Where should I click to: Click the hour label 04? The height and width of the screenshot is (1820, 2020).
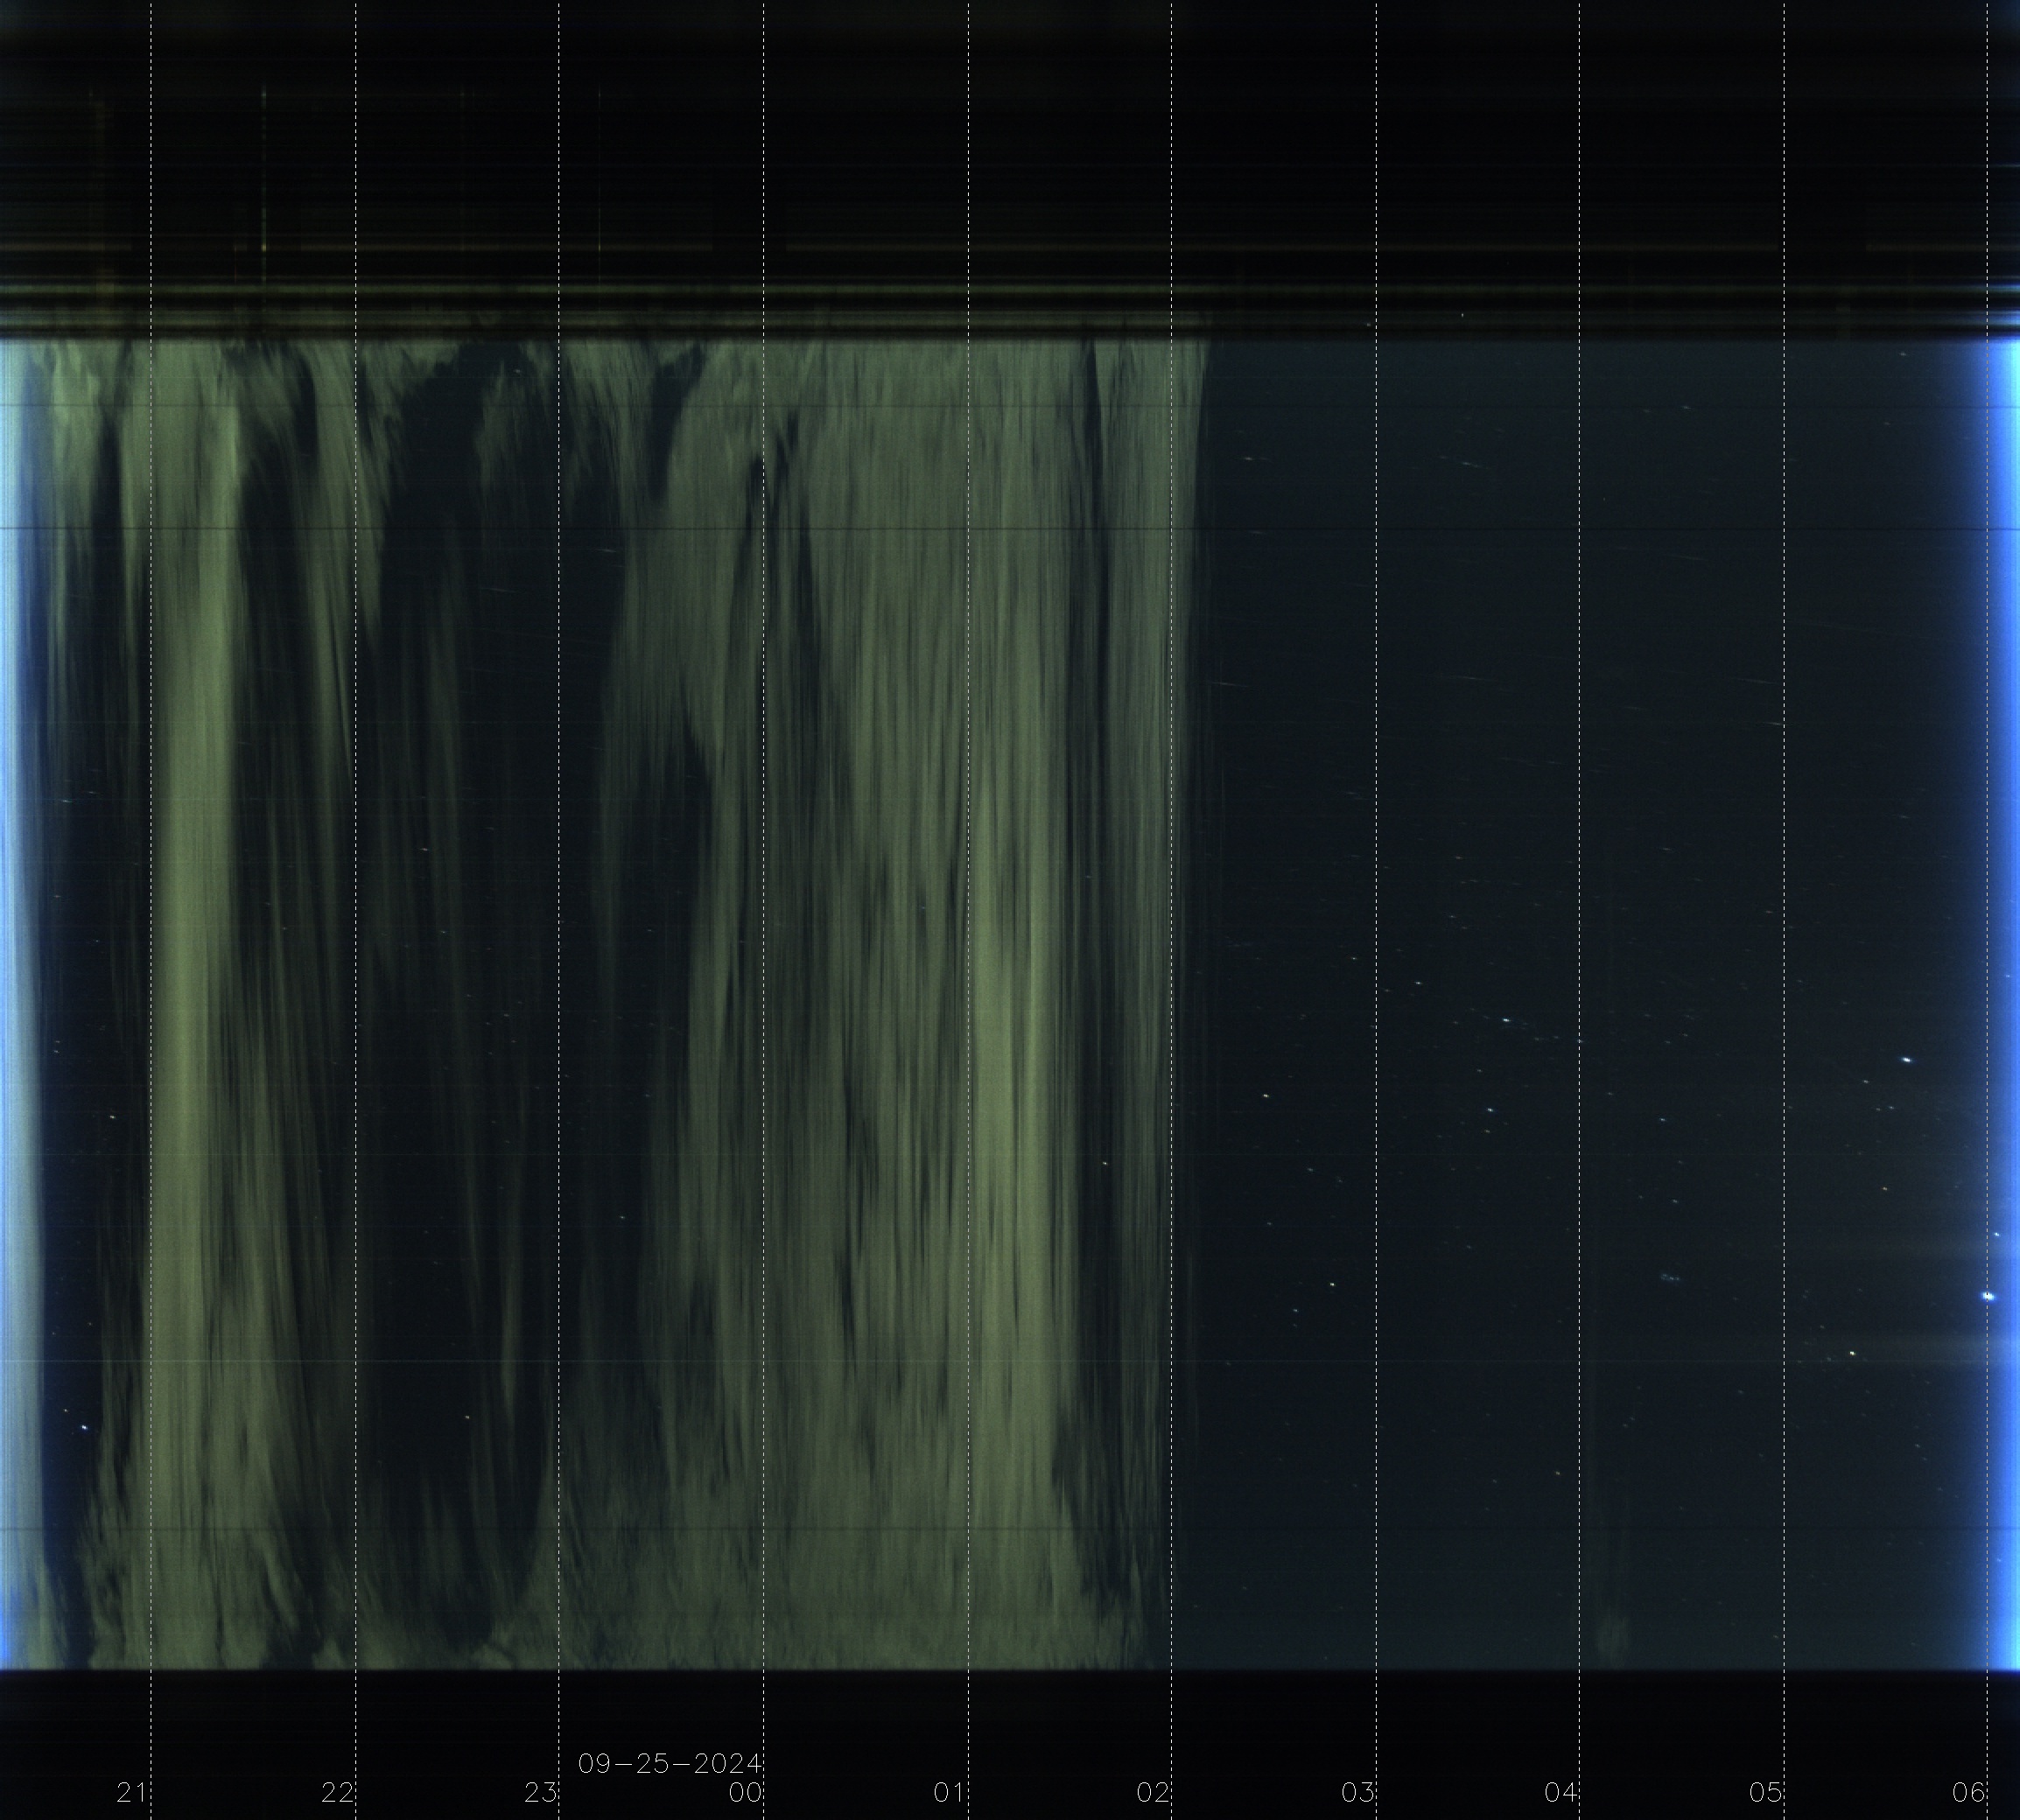1561,1792
